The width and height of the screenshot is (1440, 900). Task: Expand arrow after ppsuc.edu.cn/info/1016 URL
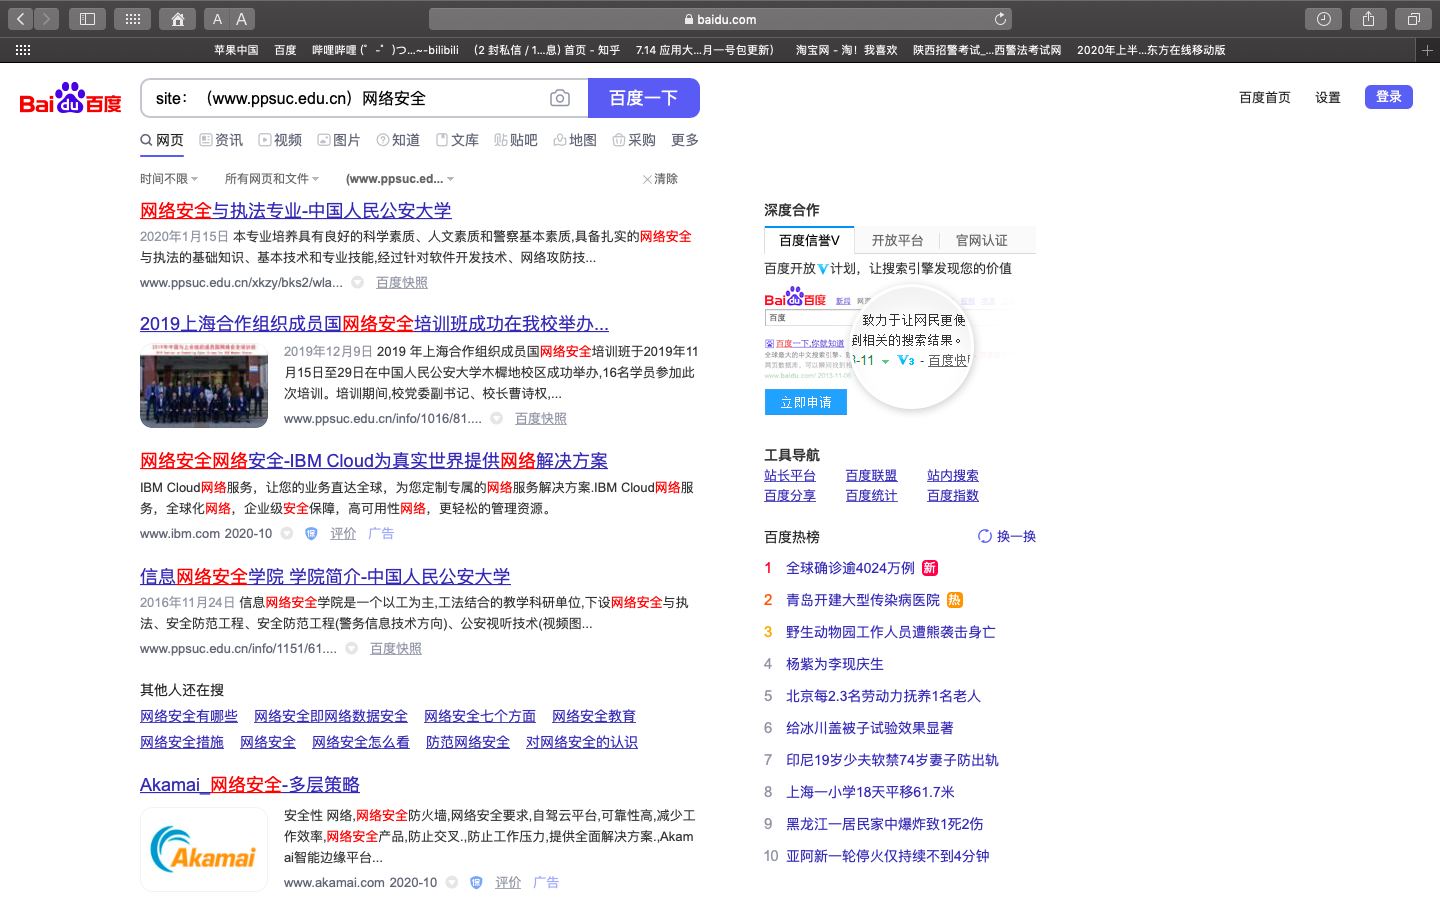496,419
